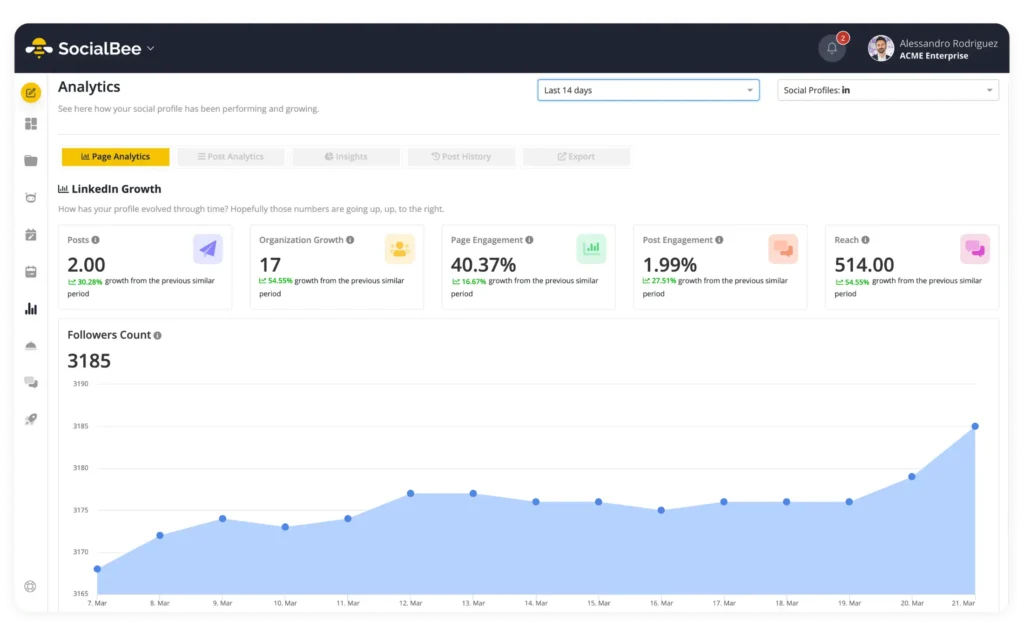Open the help lifebuoy sidebar icon

click(30, 586)
